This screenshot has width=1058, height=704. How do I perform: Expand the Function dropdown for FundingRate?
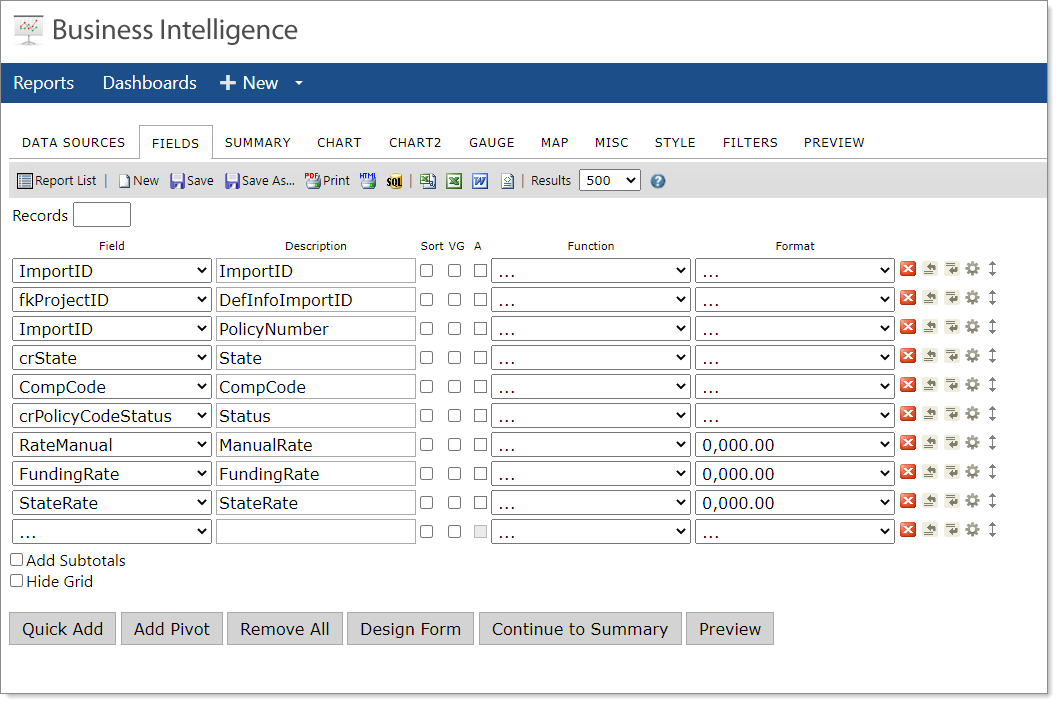click(591, 474)
